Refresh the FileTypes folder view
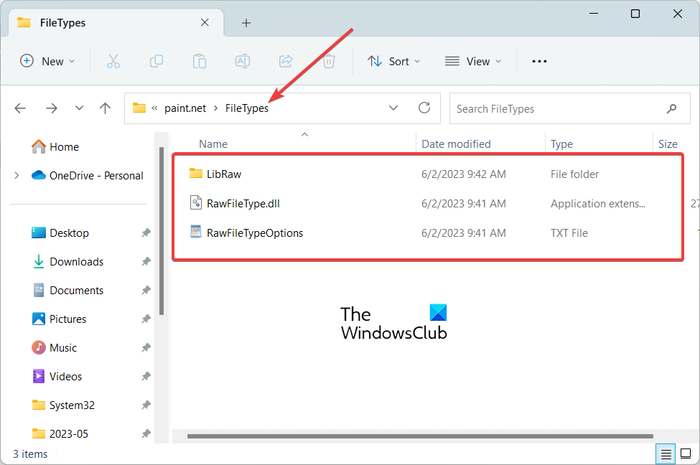 pos(424,108)
